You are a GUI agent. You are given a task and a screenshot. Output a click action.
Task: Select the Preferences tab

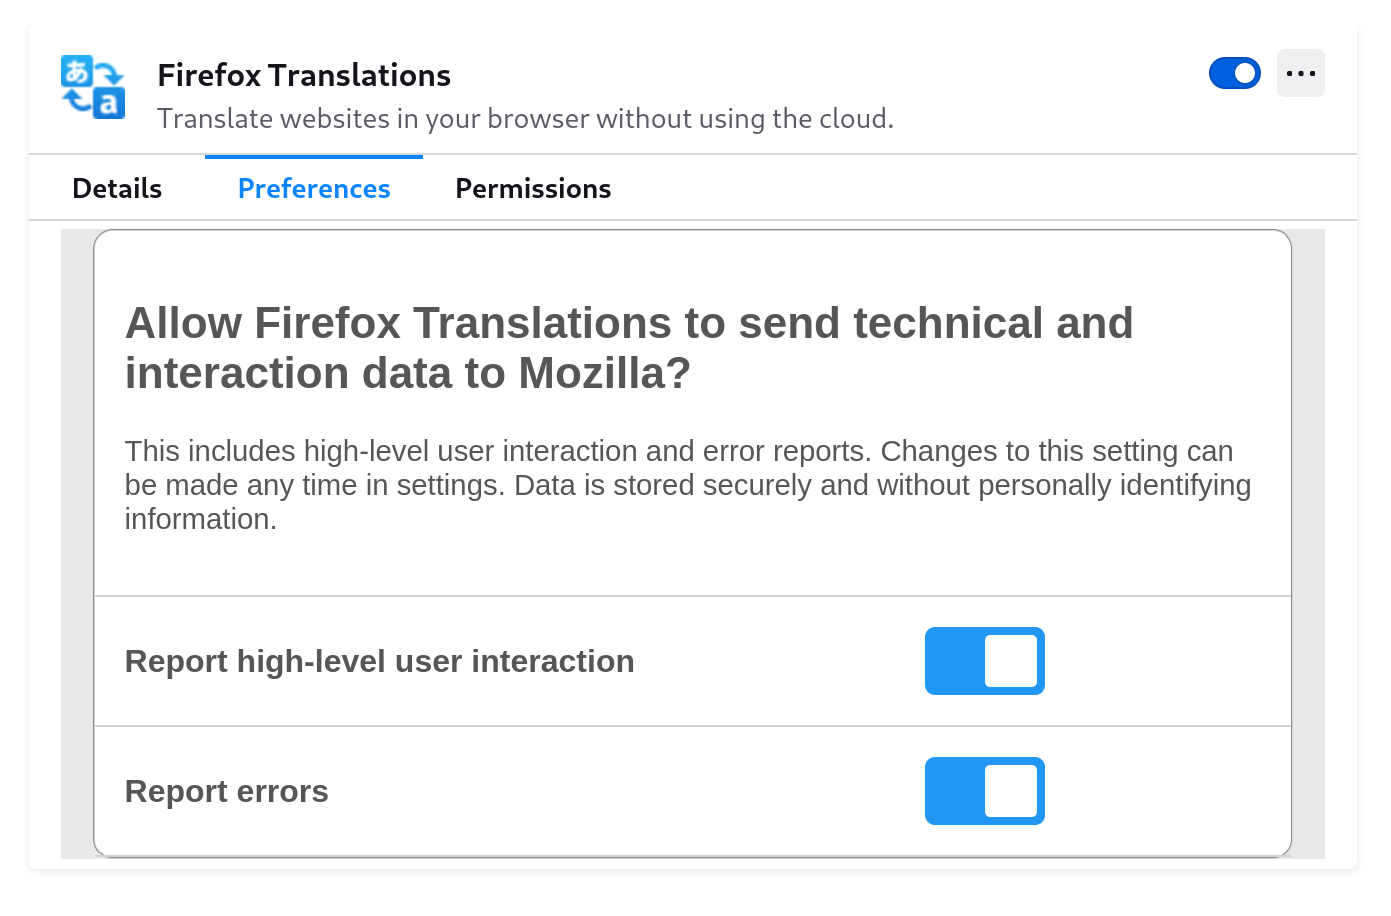coord(314,188)
